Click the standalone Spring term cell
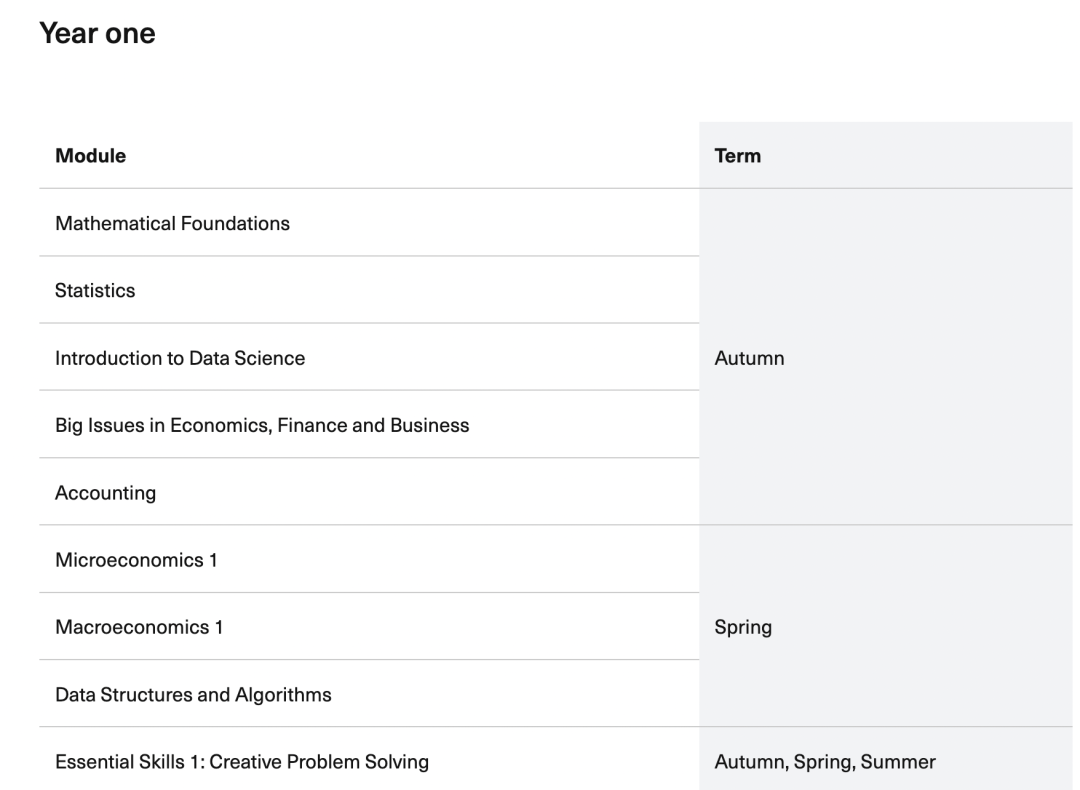Screen dimensions: 1080x790 pyautogui.click(x=743, y=628)
